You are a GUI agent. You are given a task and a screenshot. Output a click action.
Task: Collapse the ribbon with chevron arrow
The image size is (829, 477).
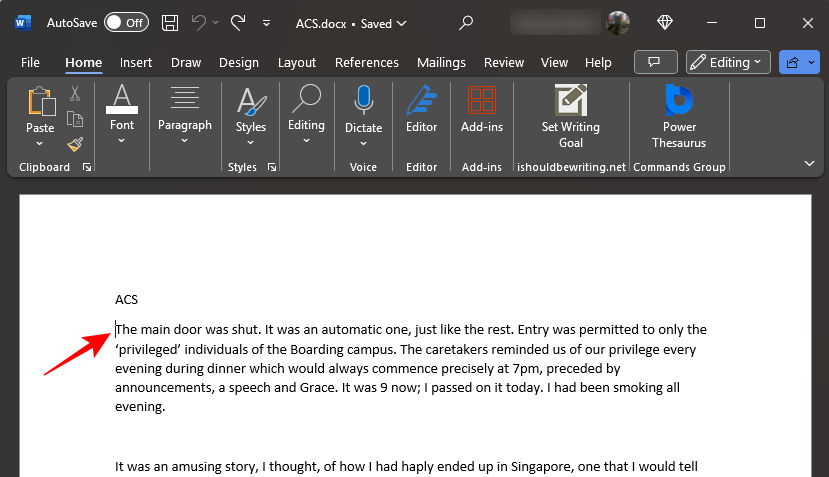tap(809, 163)
